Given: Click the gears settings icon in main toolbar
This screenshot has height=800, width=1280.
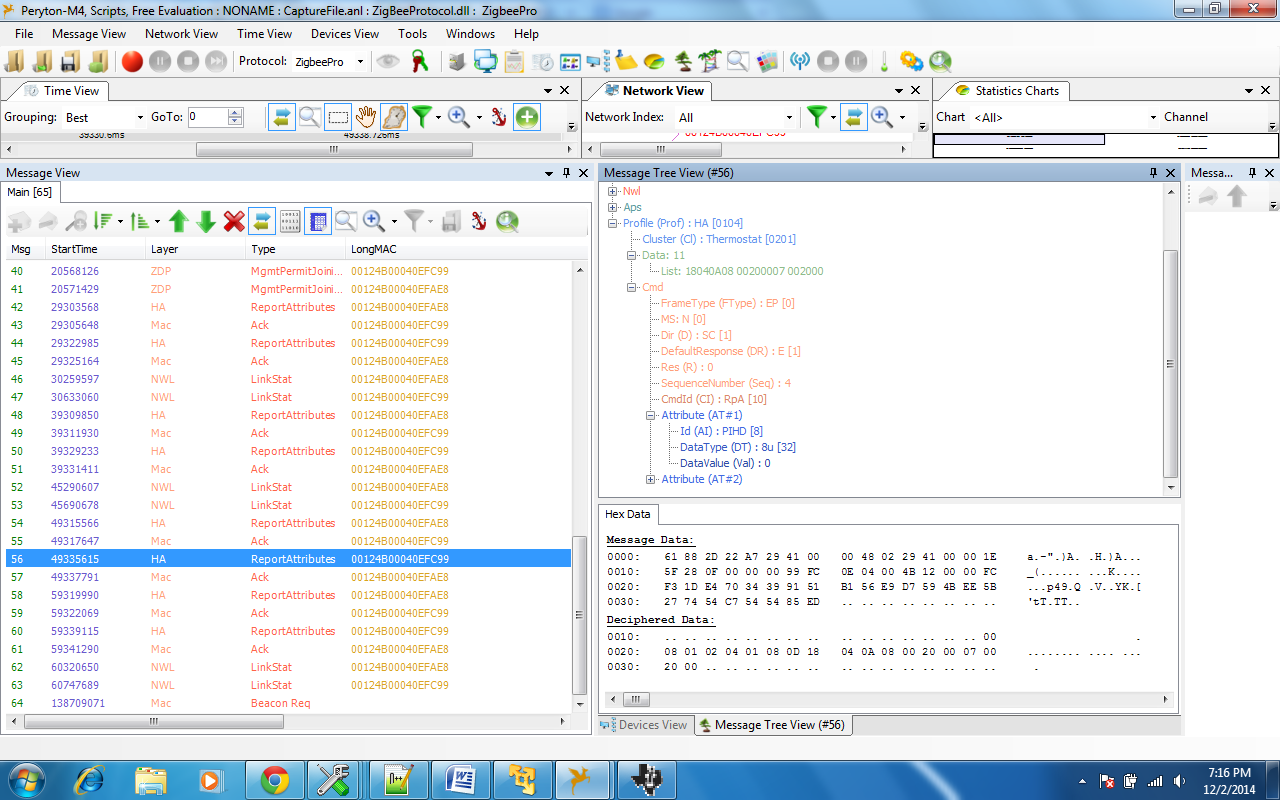Looking at the screenshot, I should (911, 61).
